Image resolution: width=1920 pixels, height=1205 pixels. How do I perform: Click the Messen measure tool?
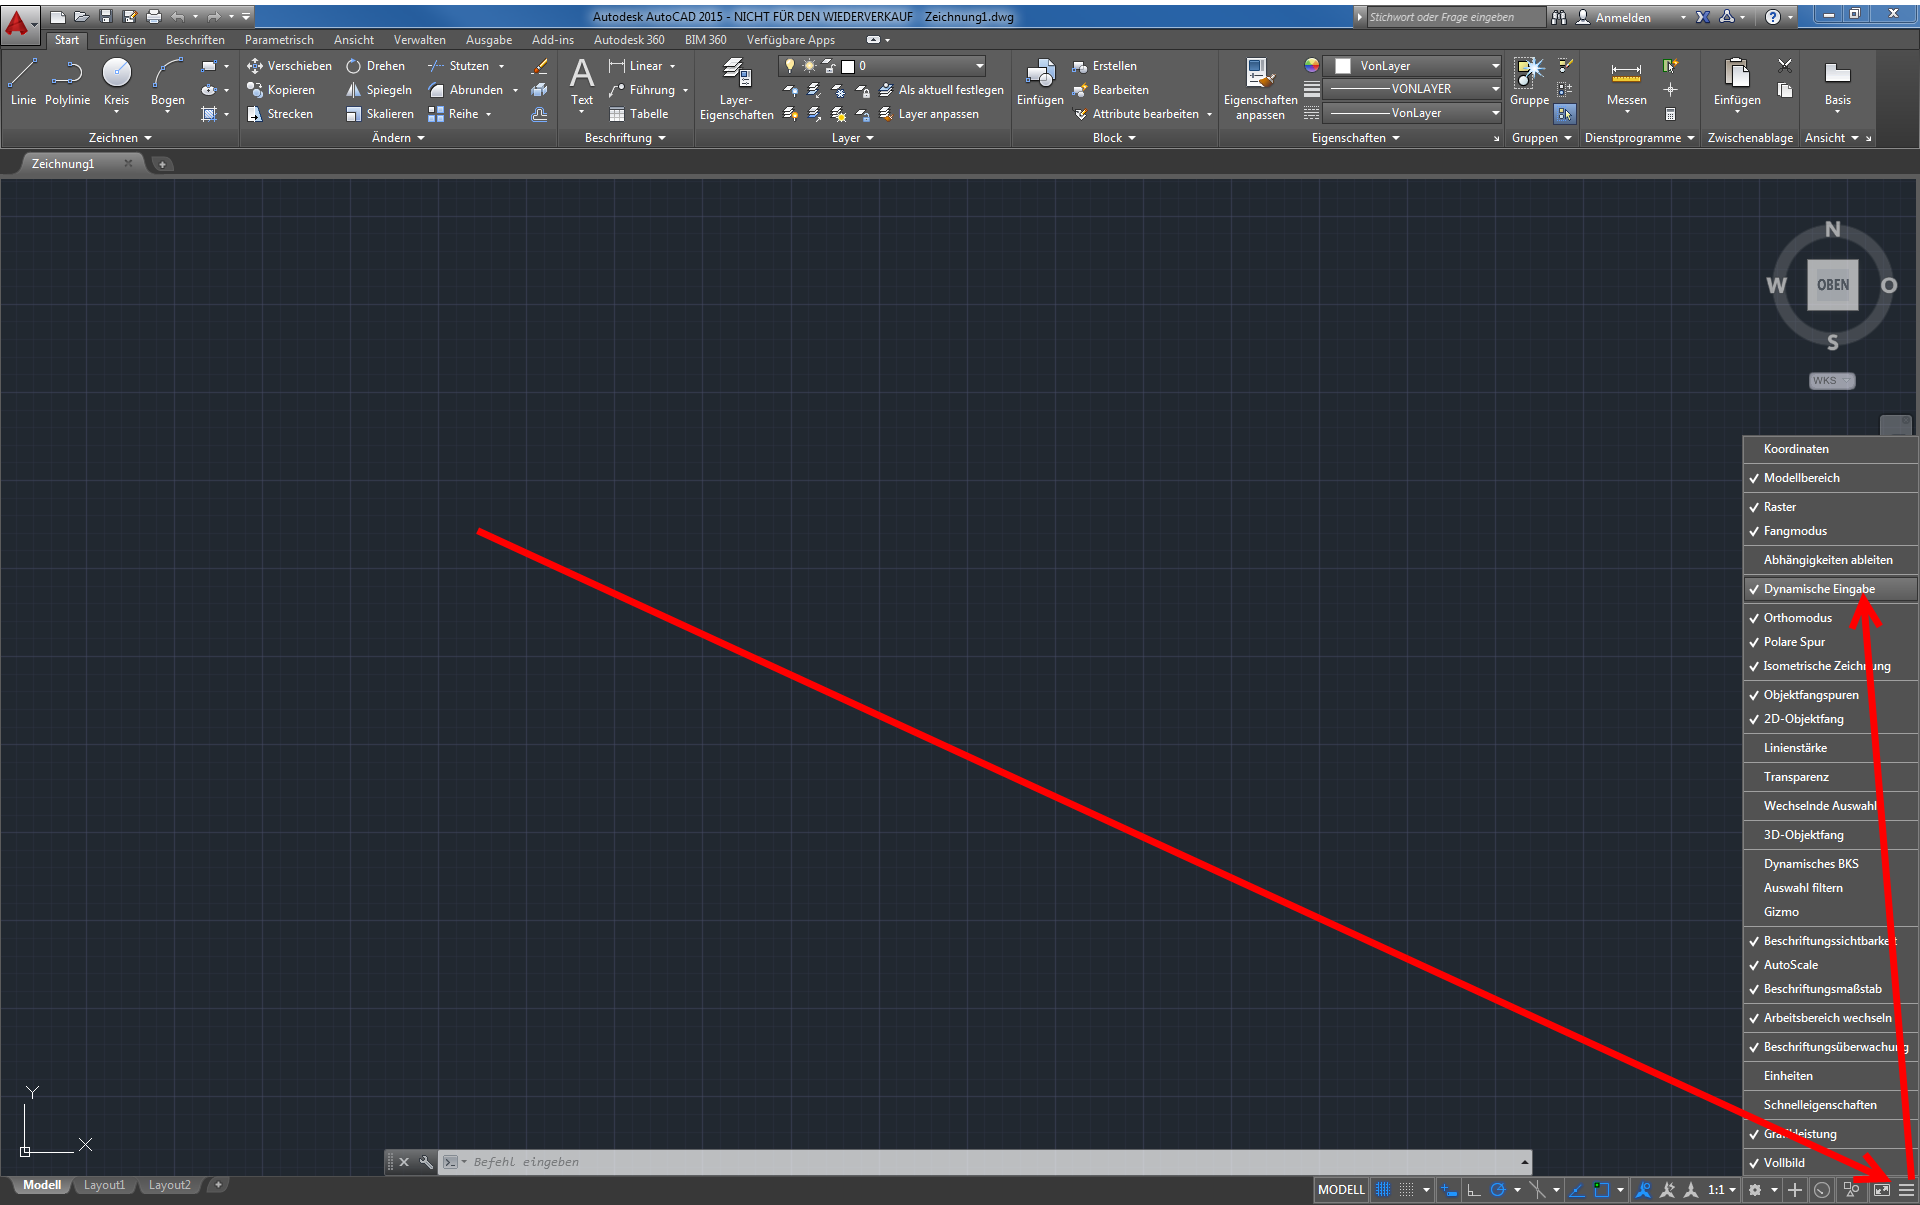[x=1626, y=82]
